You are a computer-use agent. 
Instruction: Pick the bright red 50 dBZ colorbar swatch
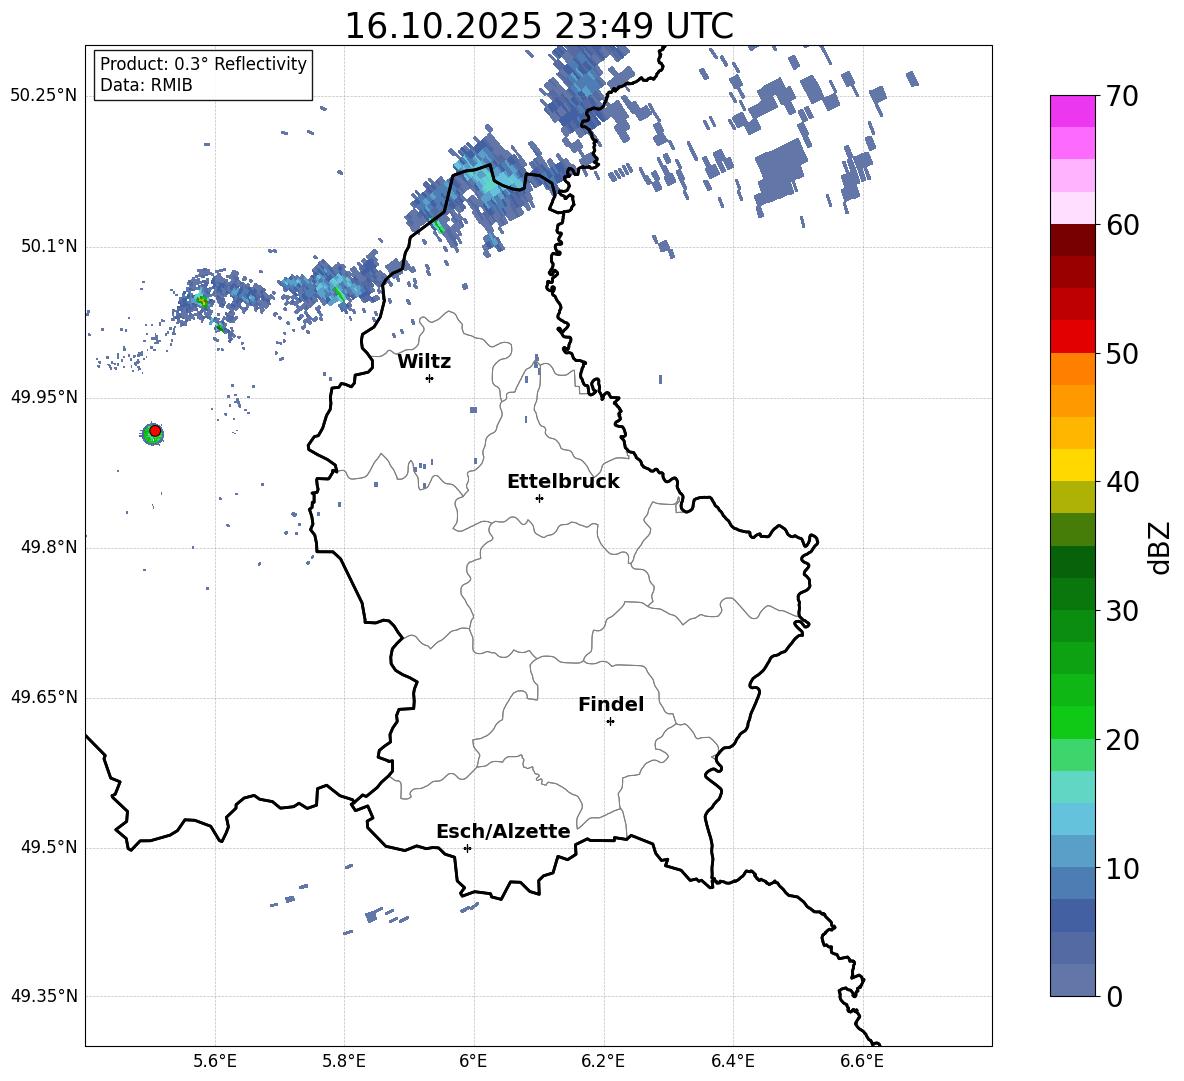click(x=1072, y=337)
